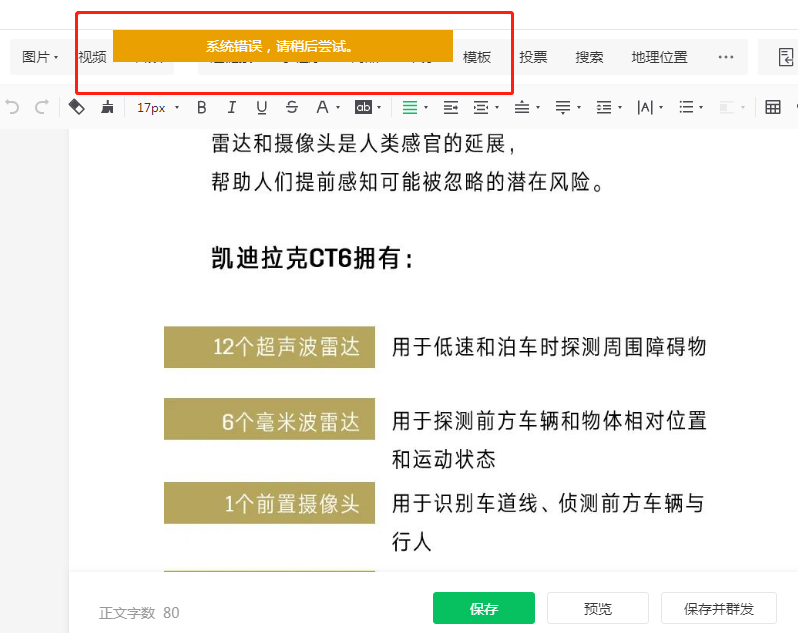Click the greyed-out image float icon

(726, 107)
